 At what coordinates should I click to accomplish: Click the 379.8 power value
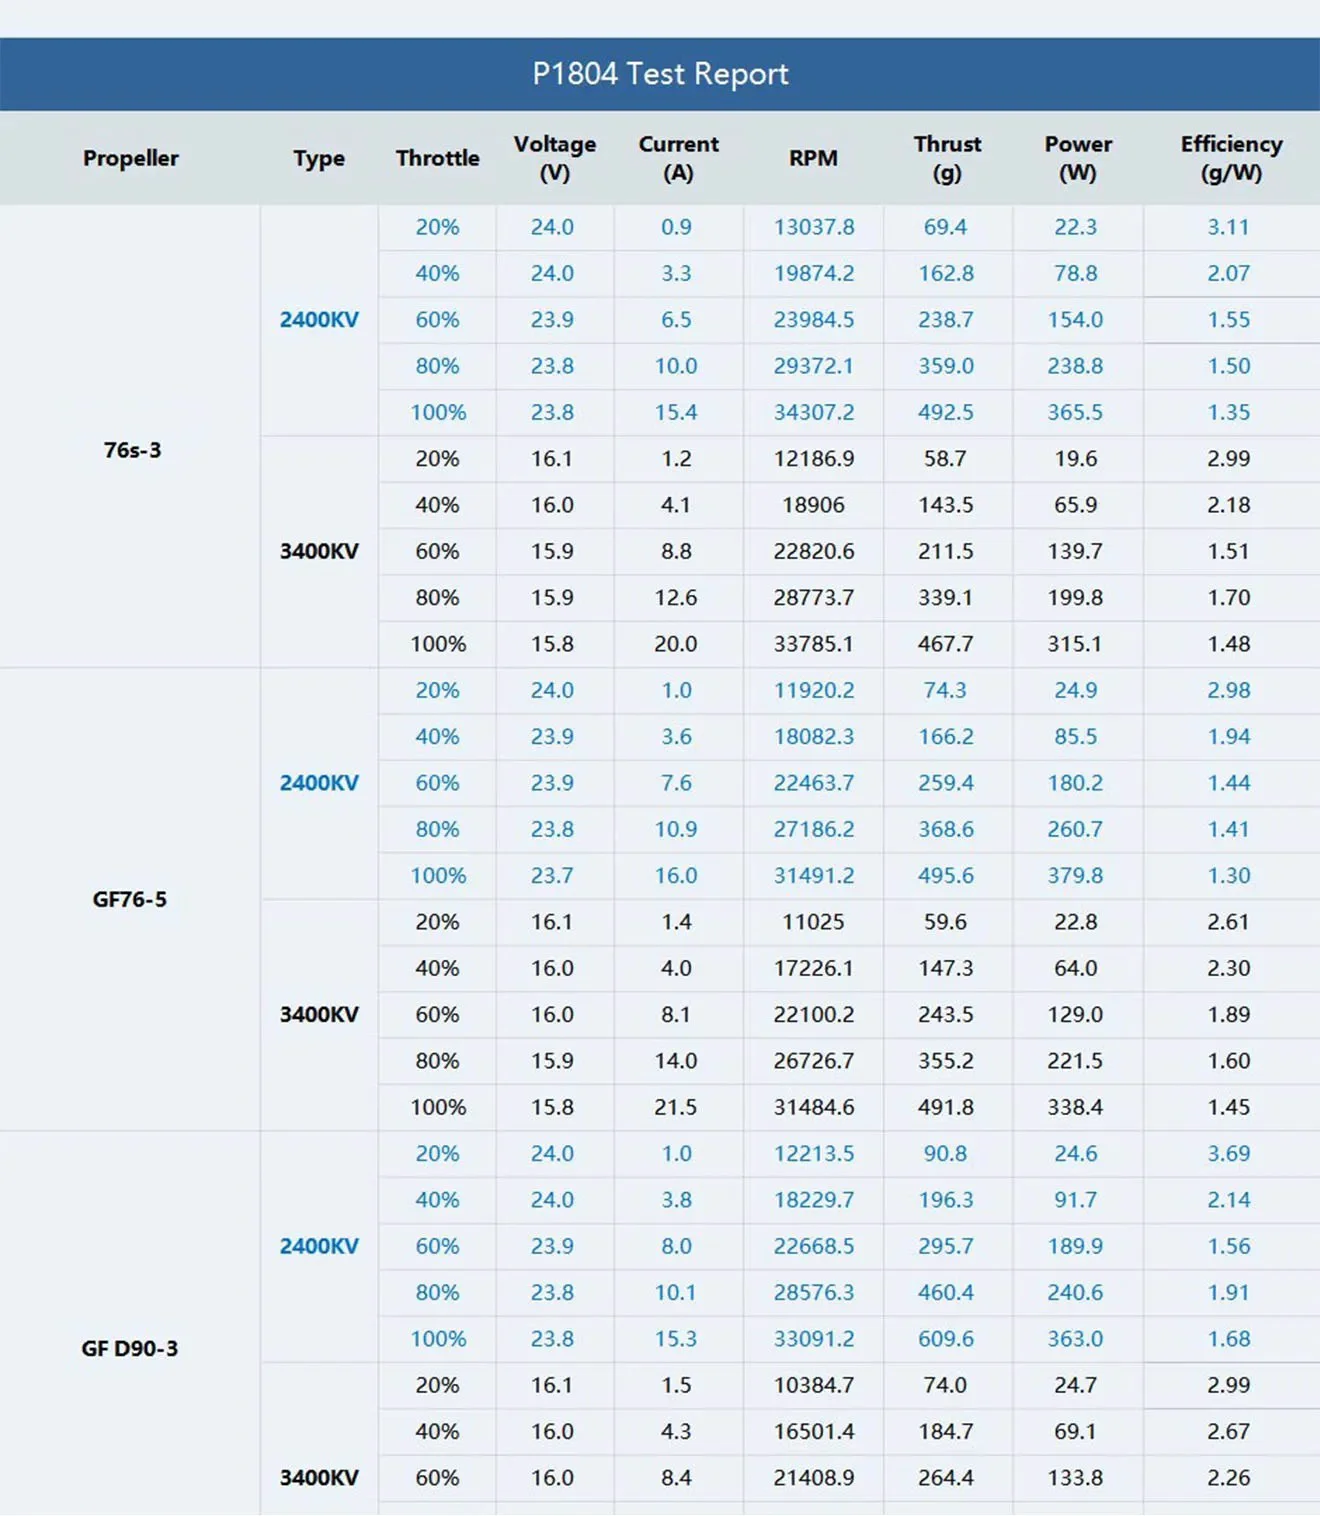click(x=1075, y=875)
